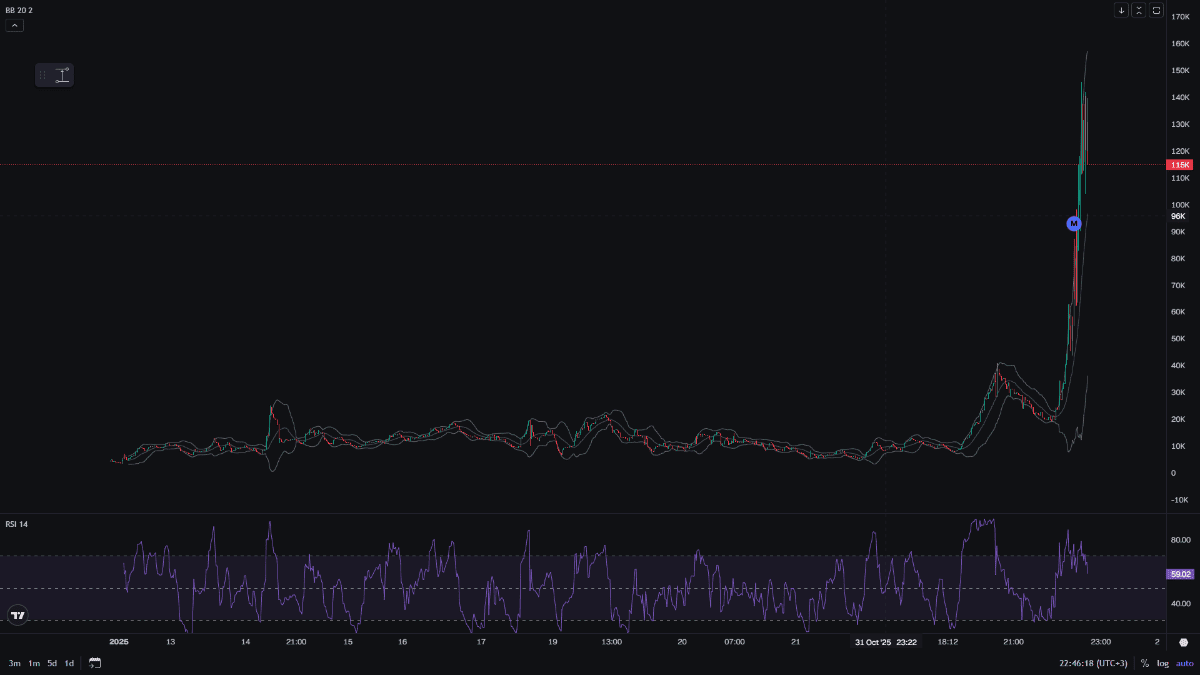Toggle percent scale mode
The image size is (1200, 675).
click(x=1145, y=663)
